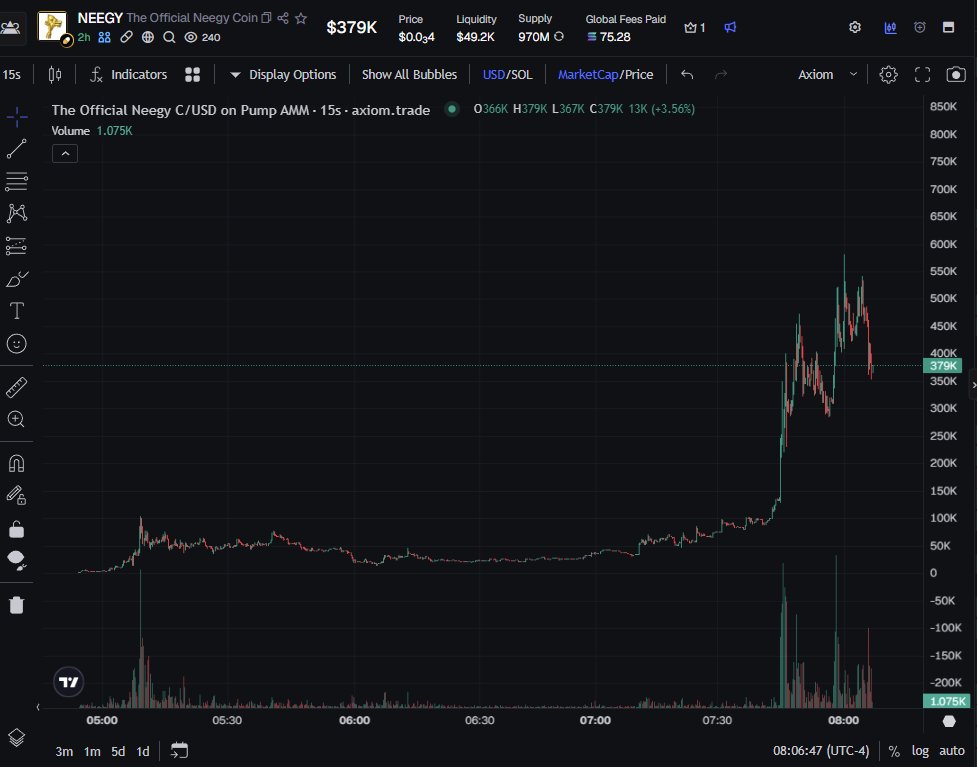Screen dimensions: 977x767
Task: Switch the USD/SOL currency toggle
Action: point(507,75)
